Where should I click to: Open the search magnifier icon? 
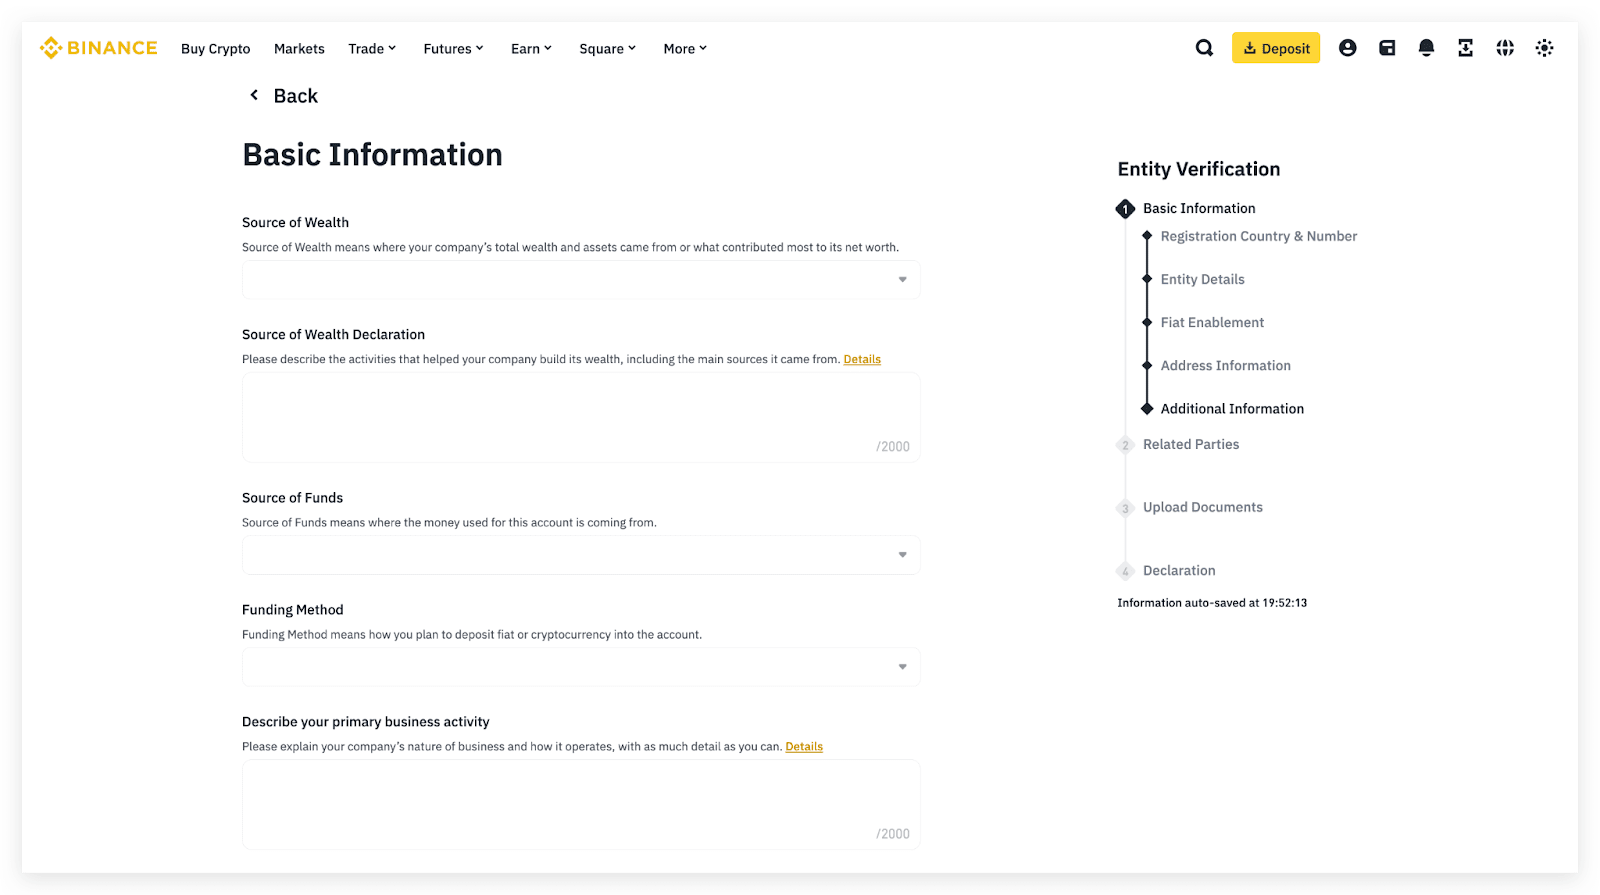click(1204, 48)
